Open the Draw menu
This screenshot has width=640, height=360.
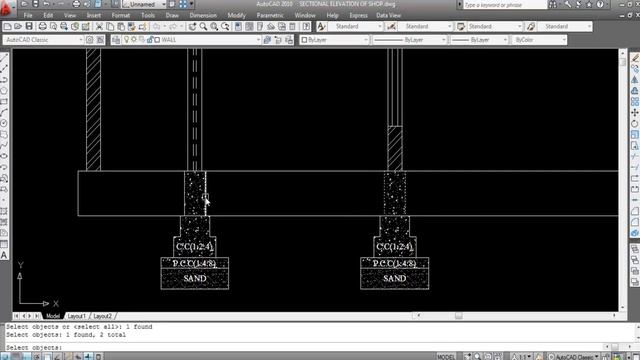pyautogui.click(x=172, y=16)
